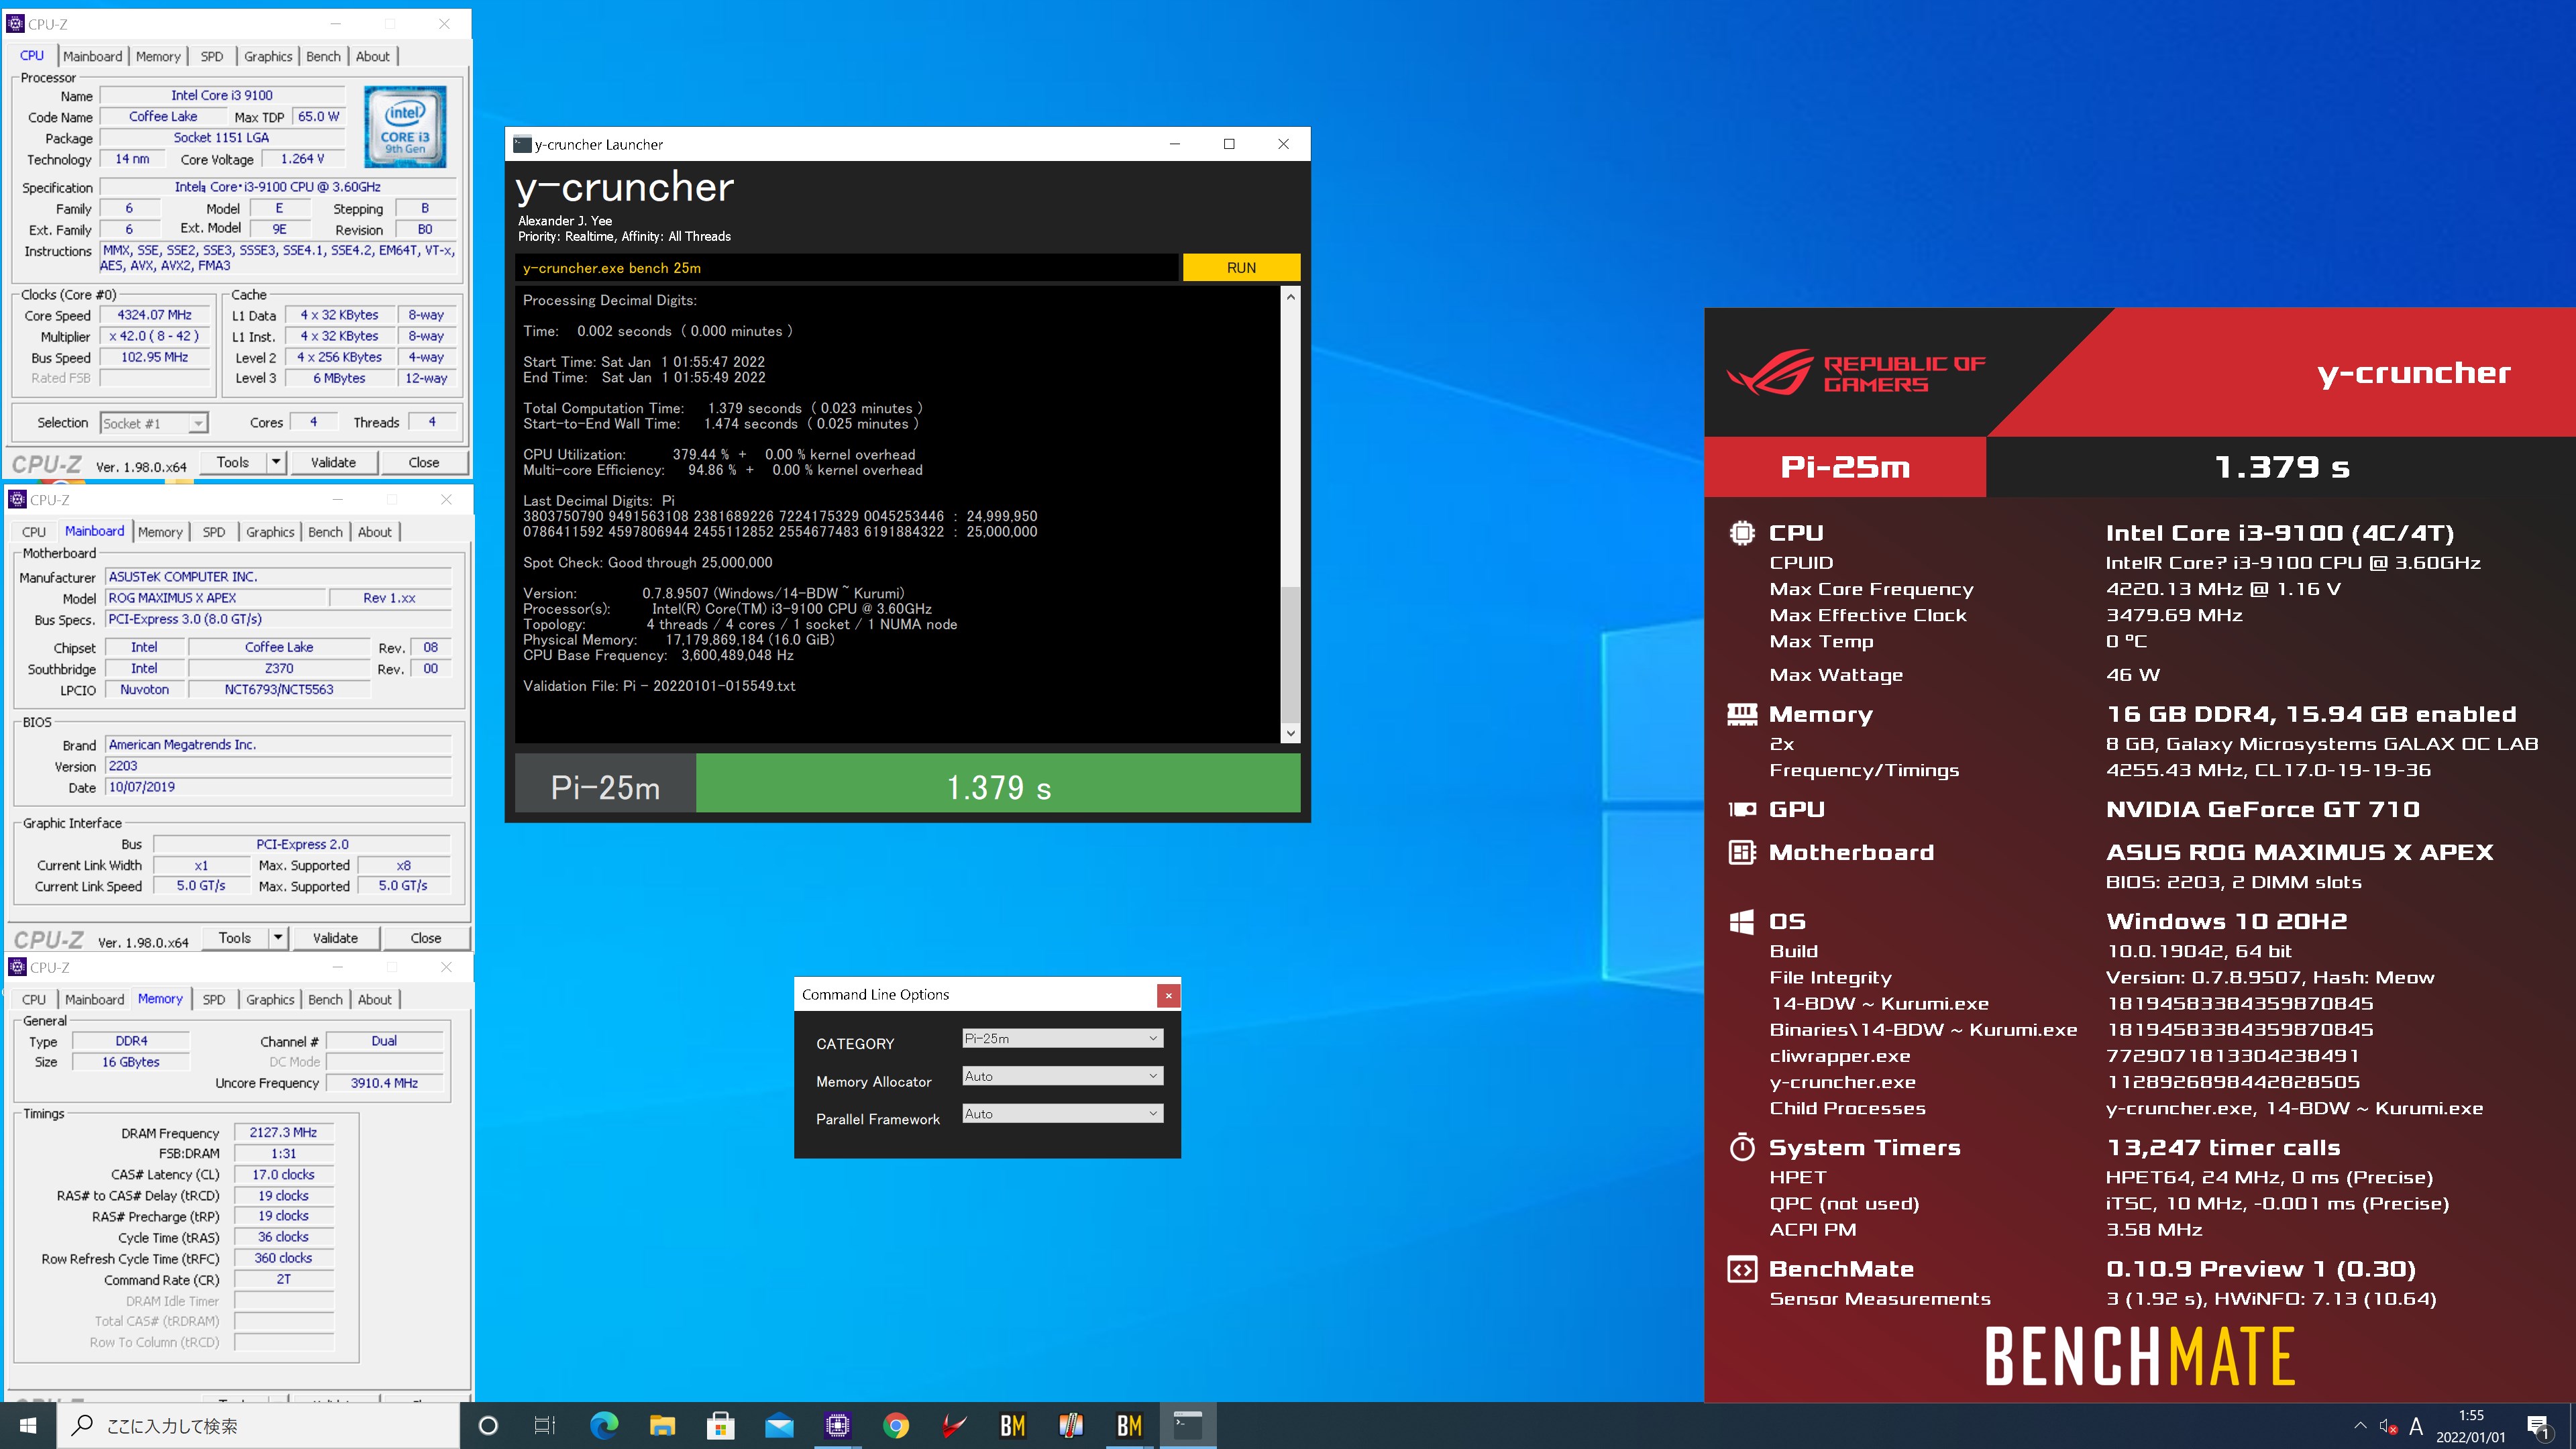Switch IME input mode 'A'
The height and width of the screenshot is (1449, 2576).
(2416, 1426)
